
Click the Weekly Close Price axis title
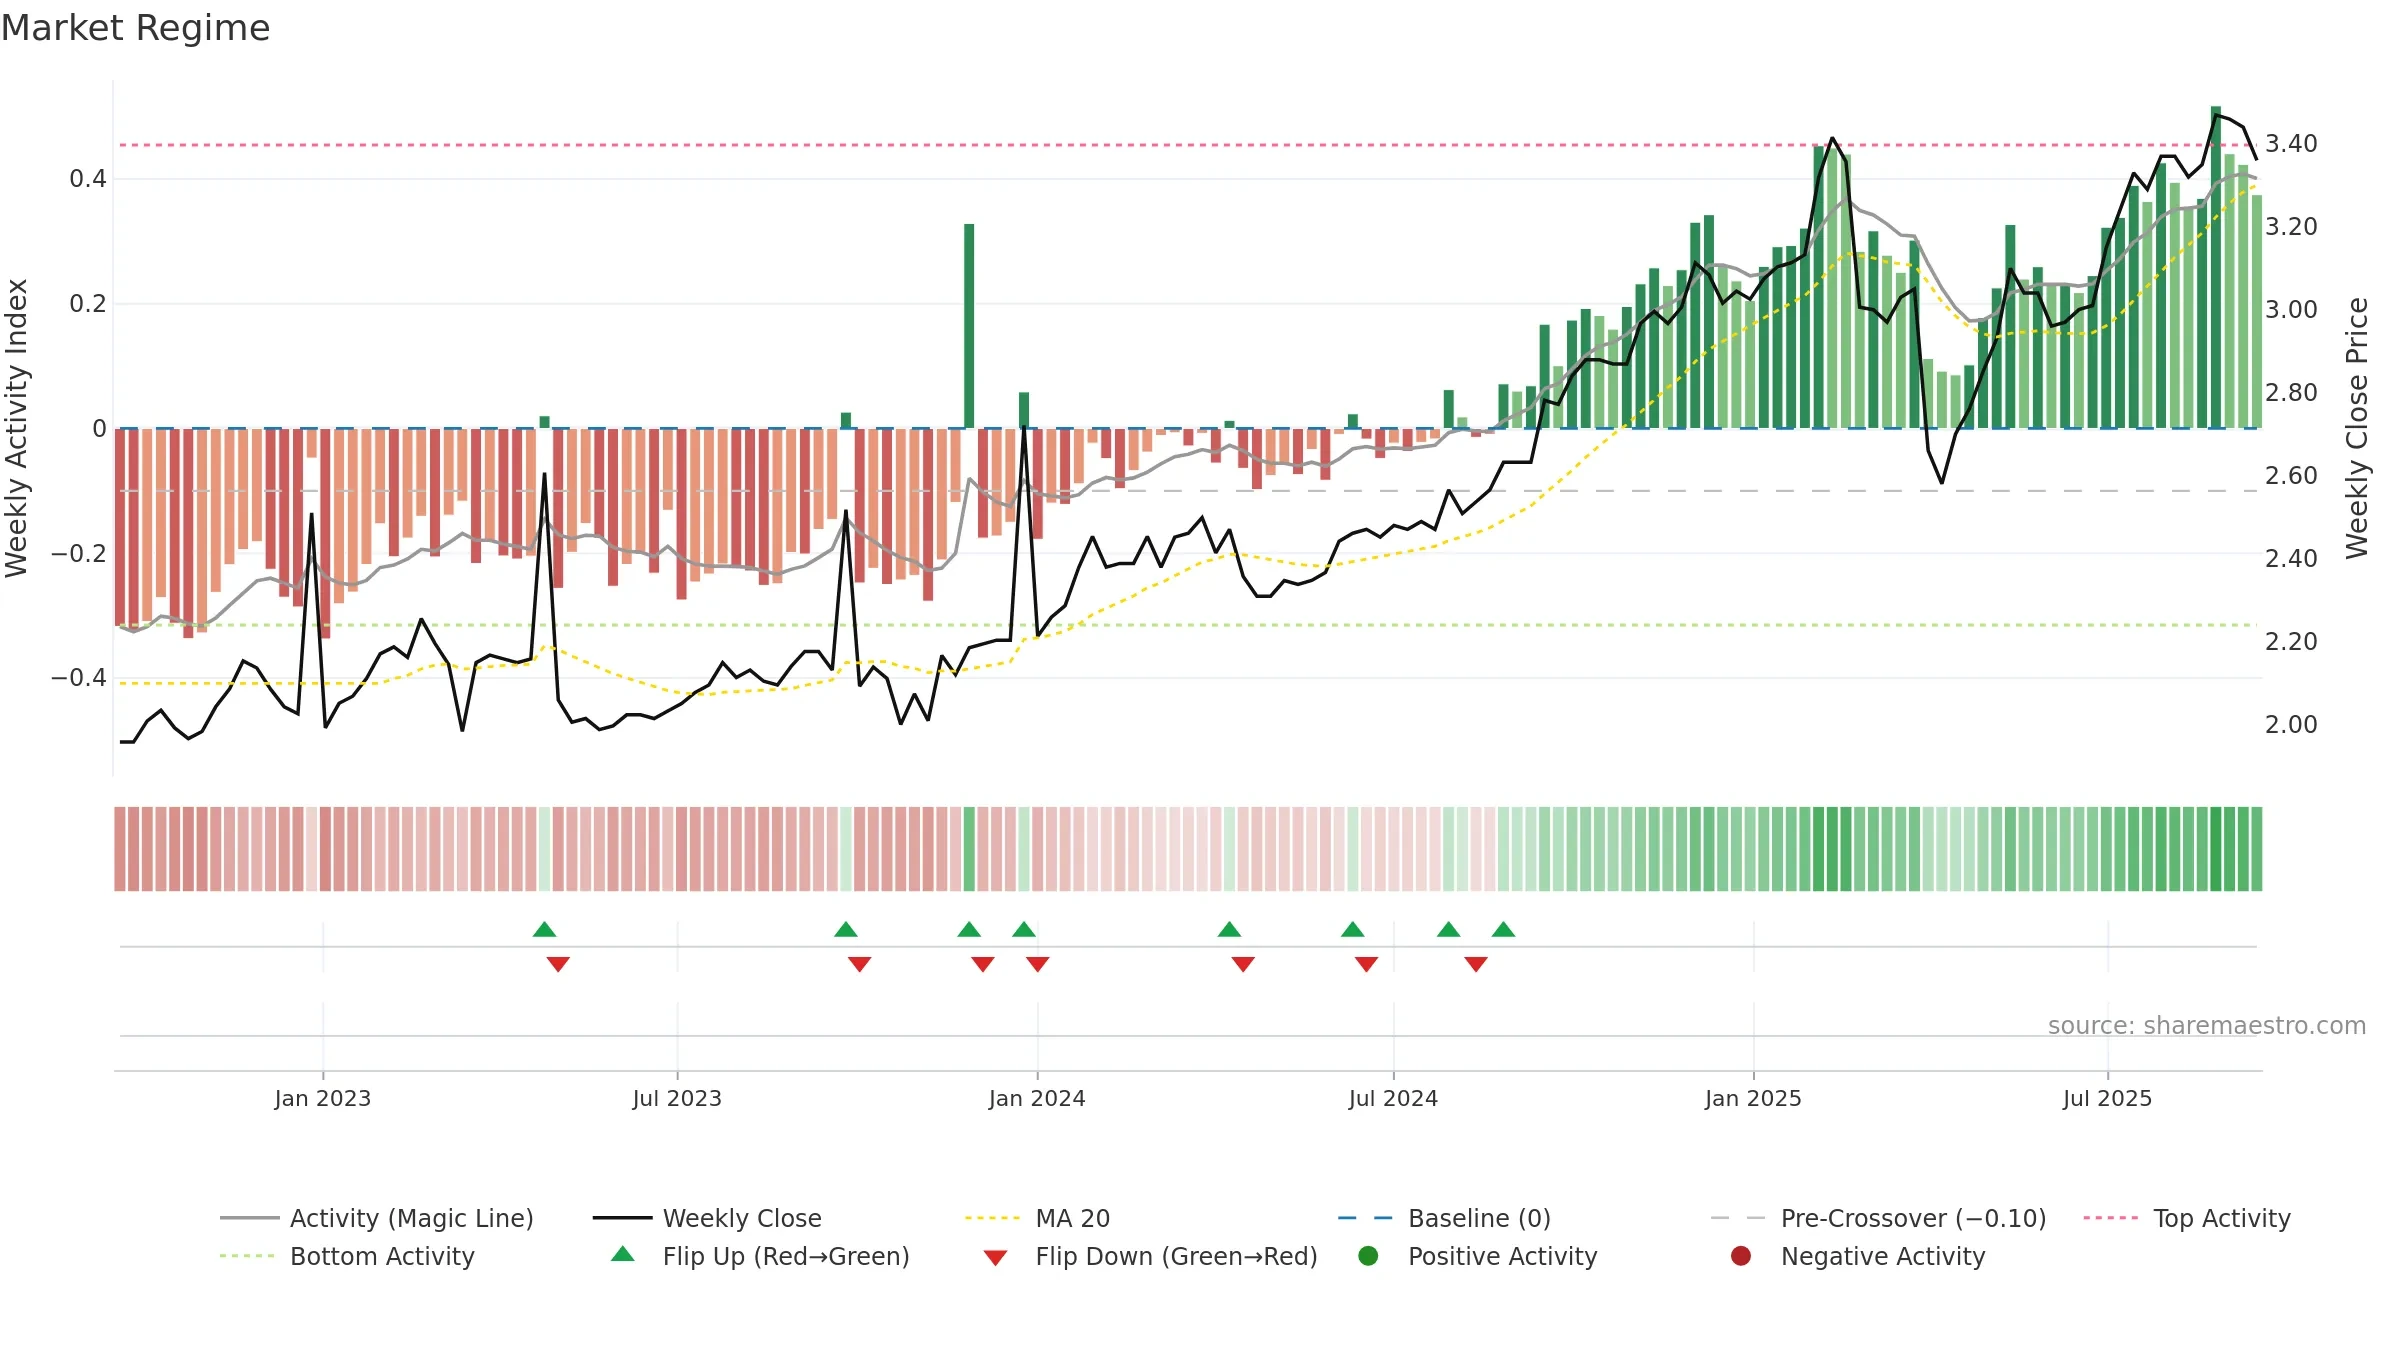tap(2357, 428)
